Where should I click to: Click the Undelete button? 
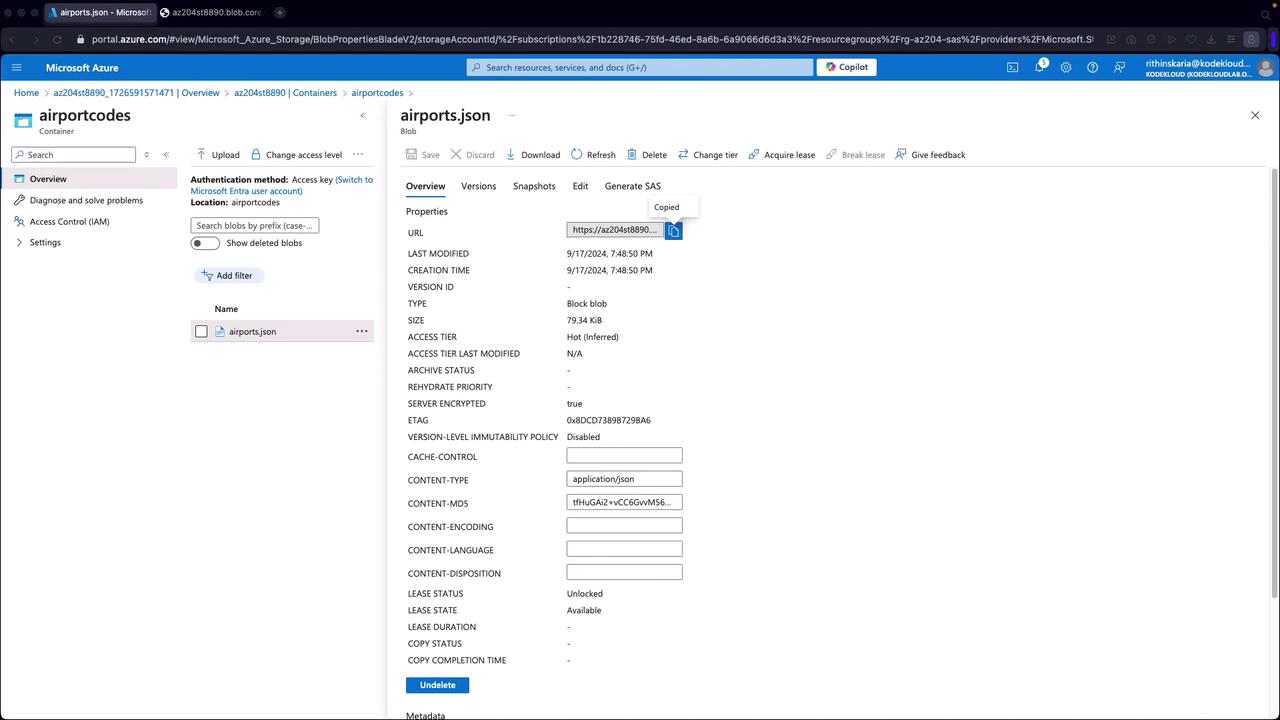(437, 685)
